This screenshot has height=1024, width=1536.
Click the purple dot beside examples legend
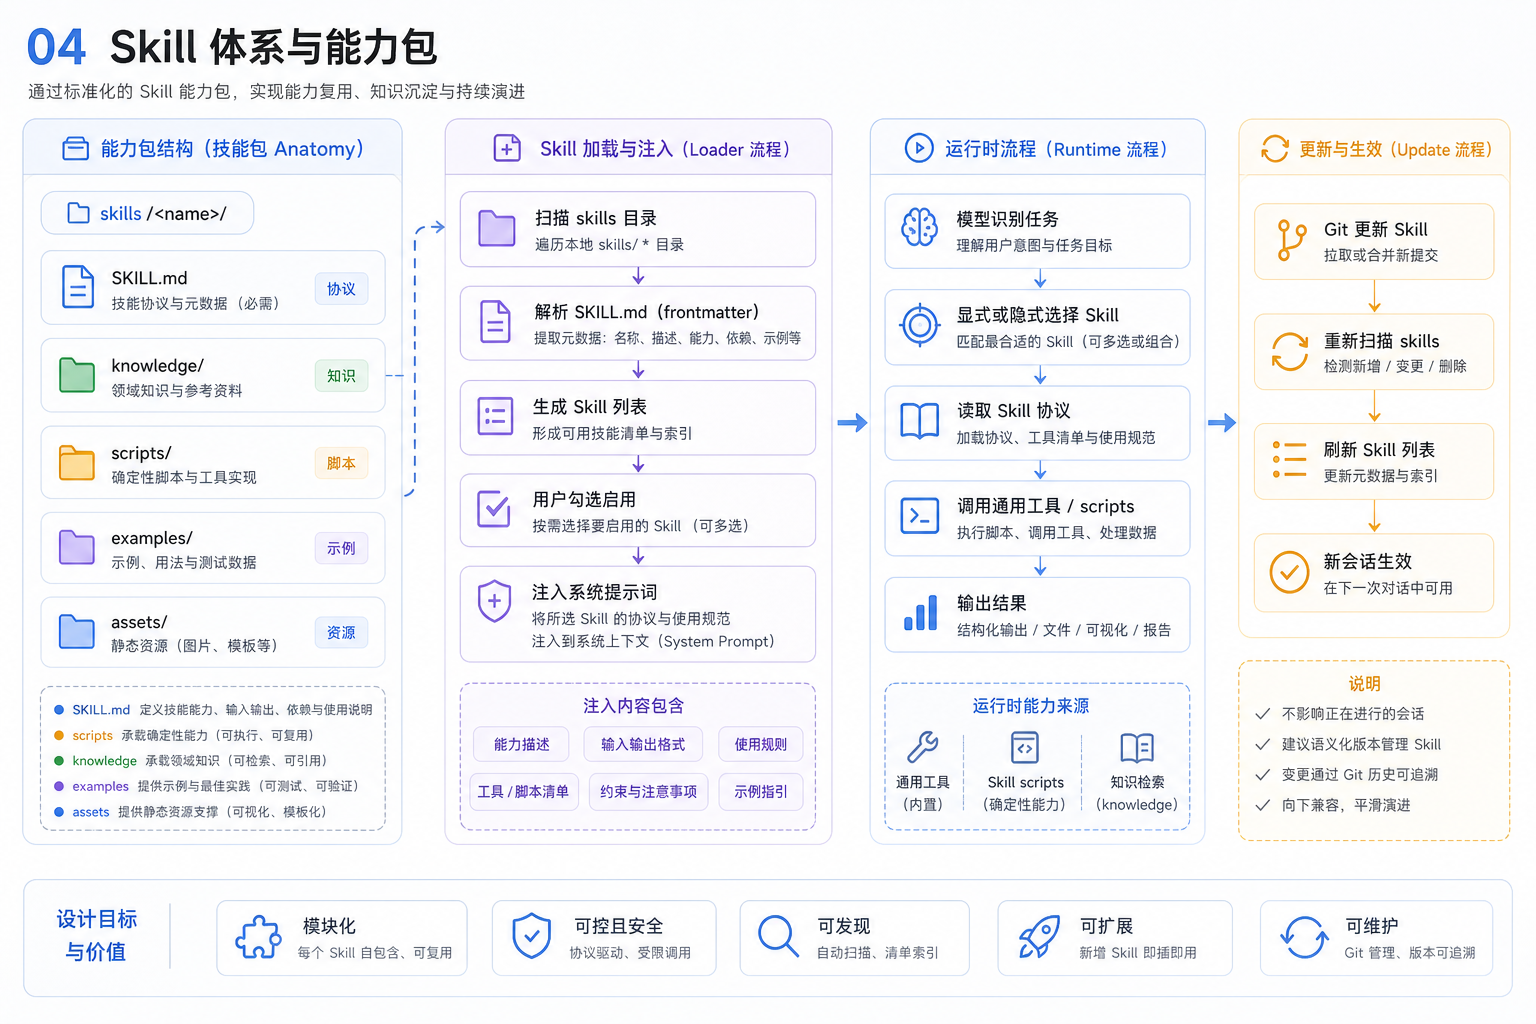(59, 786)
